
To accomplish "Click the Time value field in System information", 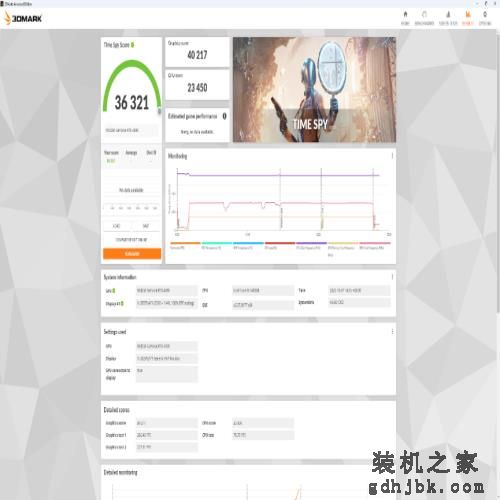I will coord(359,291).
